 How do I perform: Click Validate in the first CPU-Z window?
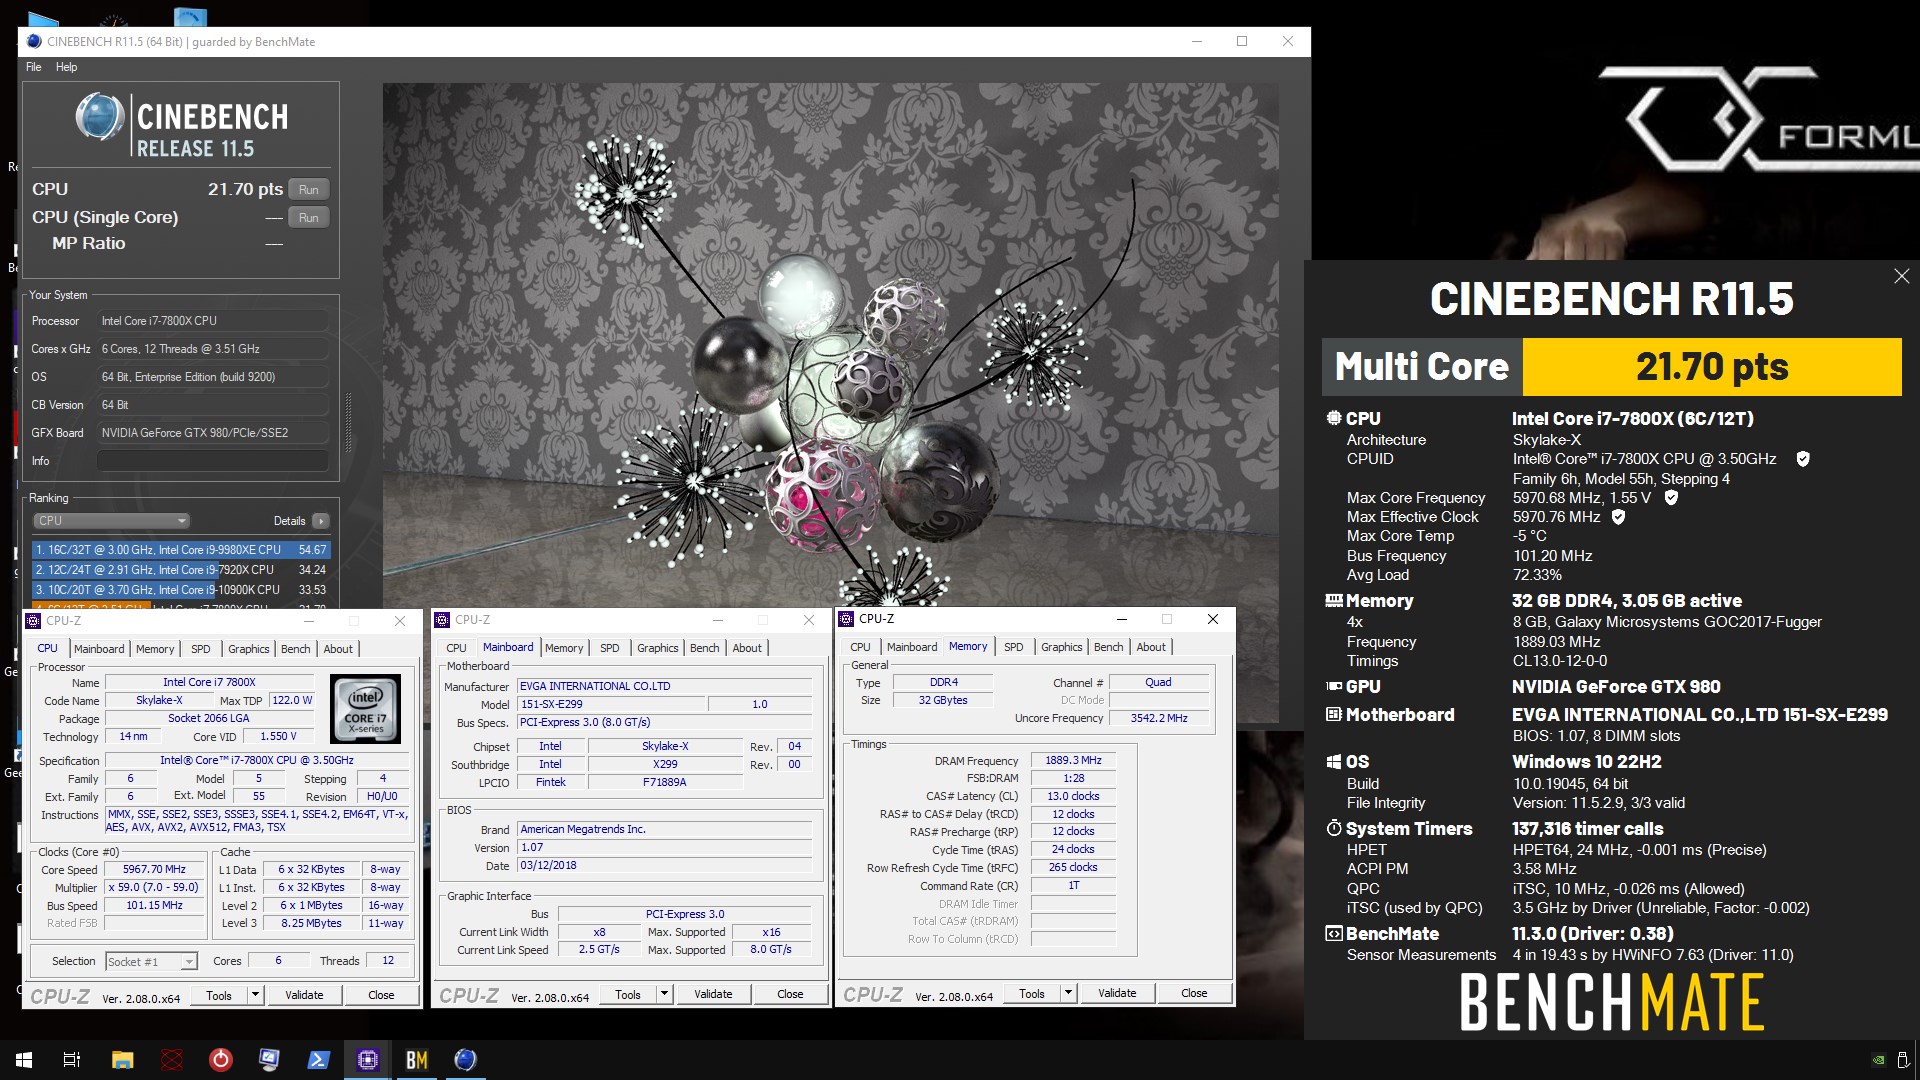pyautogui.click(x=304, y=995)
